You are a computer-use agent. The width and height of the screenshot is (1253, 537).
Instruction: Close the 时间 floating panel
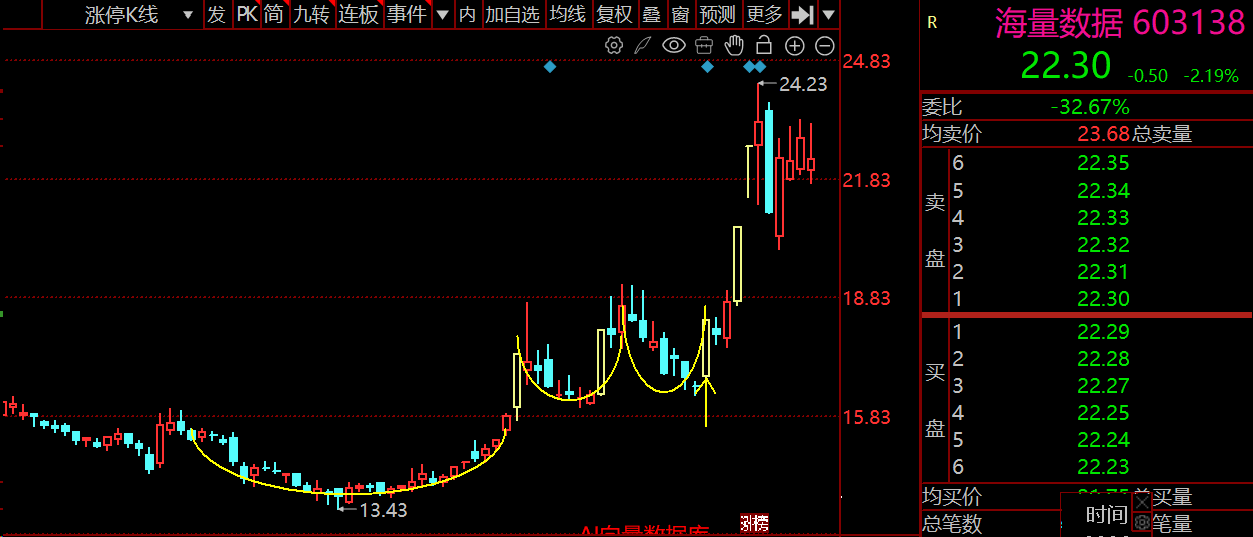(x=1142, y=501)
